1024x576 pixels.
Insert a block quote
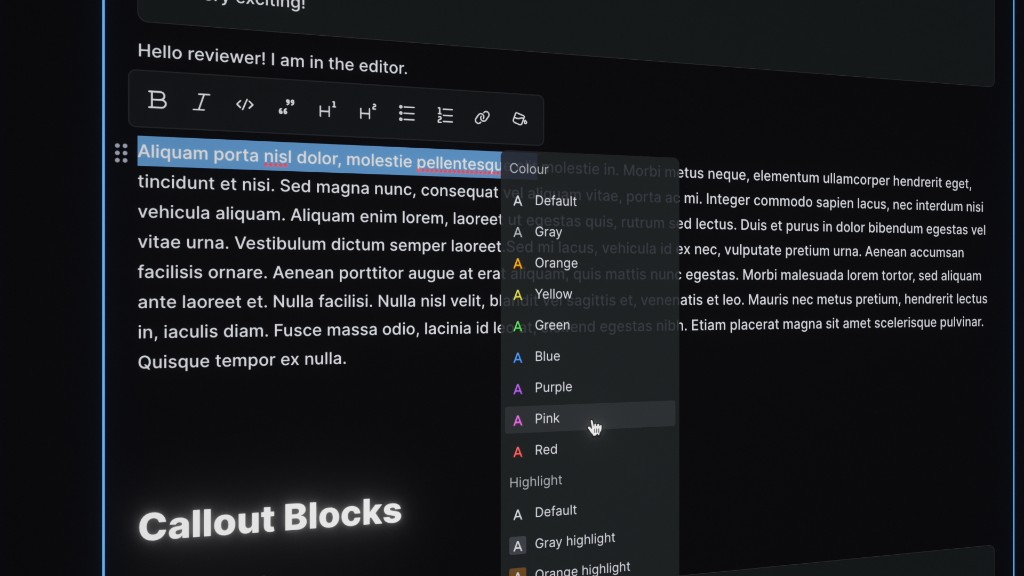click(x=286, y=108)
